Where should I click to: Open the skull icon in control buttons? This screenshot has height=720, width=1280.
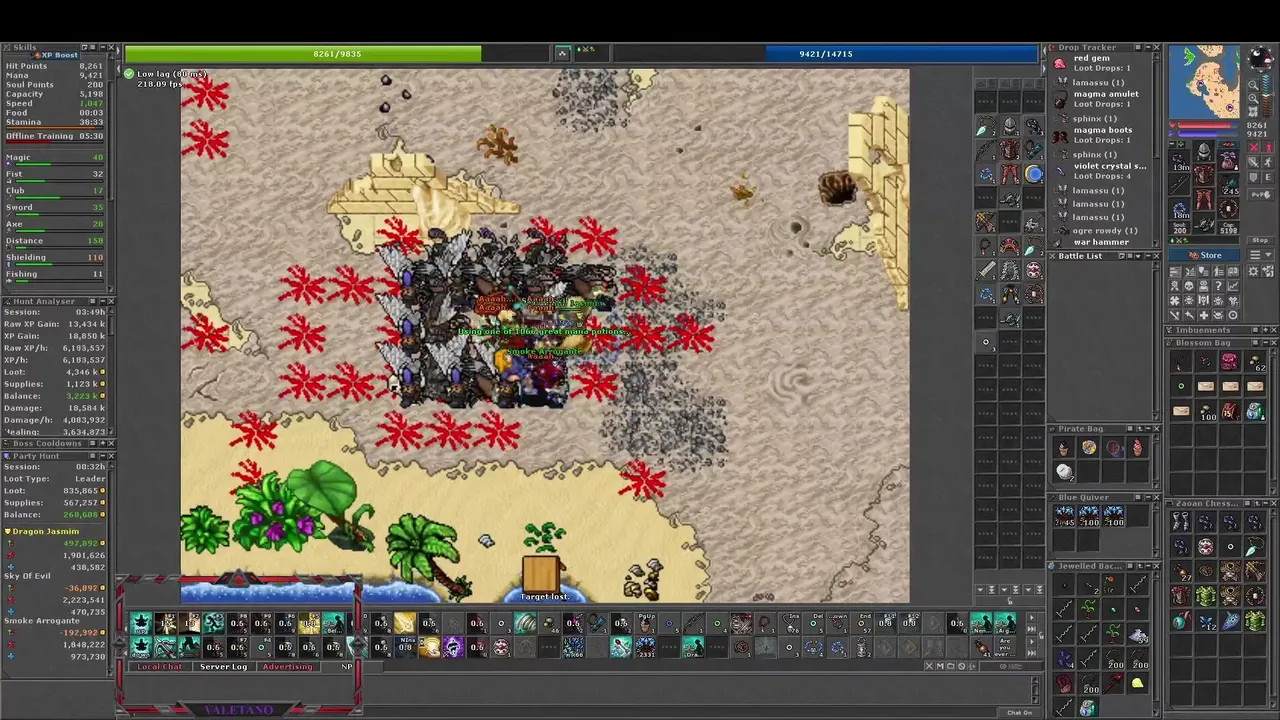tap(1189, 285)
